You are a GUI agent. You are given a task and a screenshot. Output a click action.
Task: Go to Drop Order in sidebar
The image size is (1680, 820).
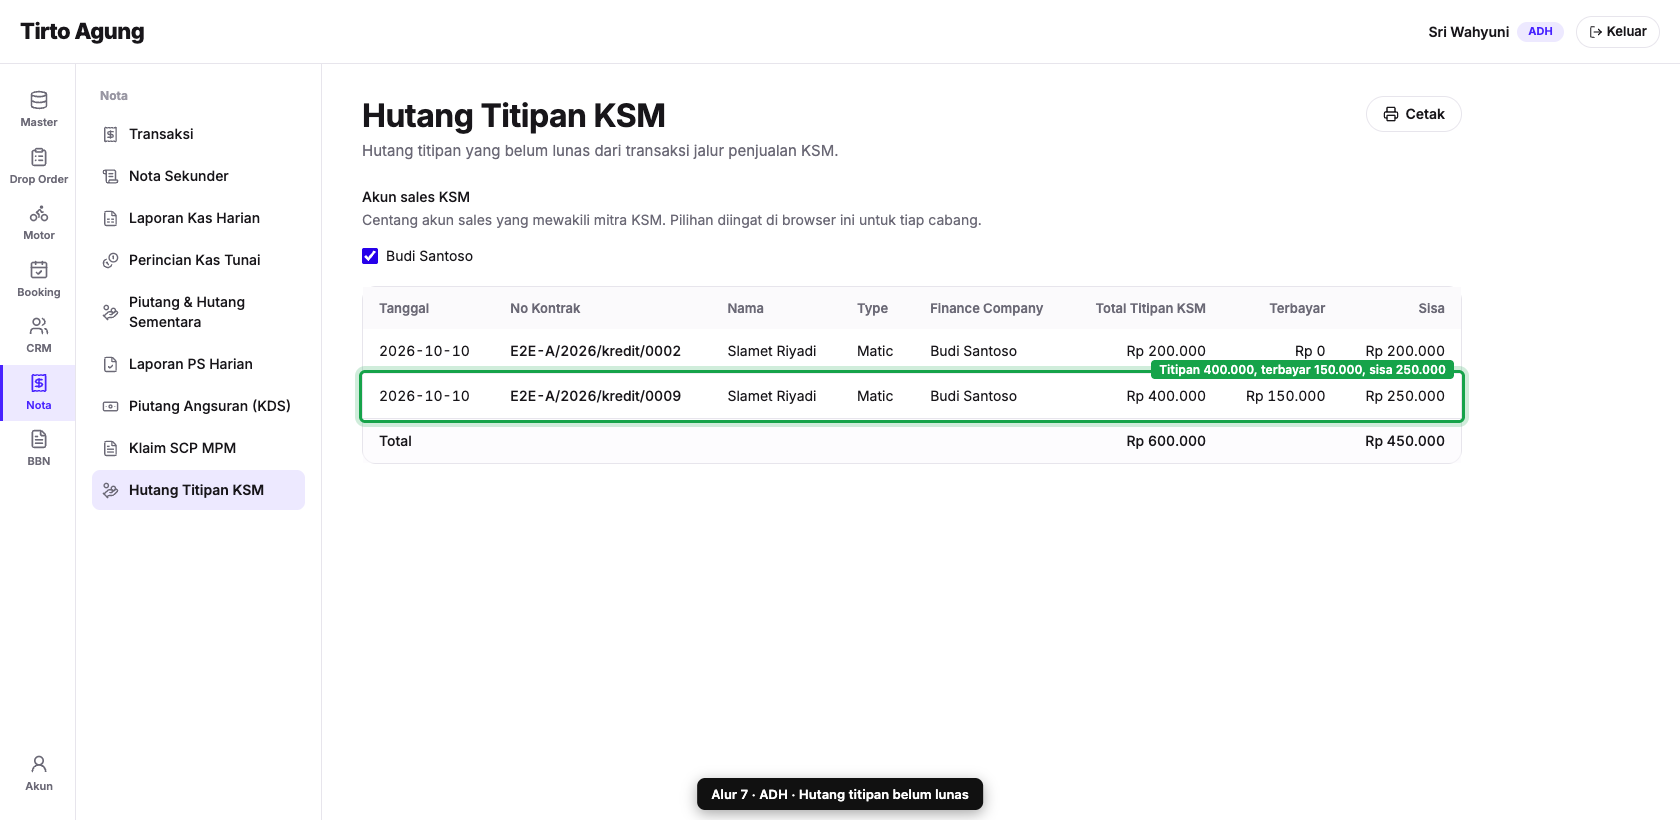38,166
